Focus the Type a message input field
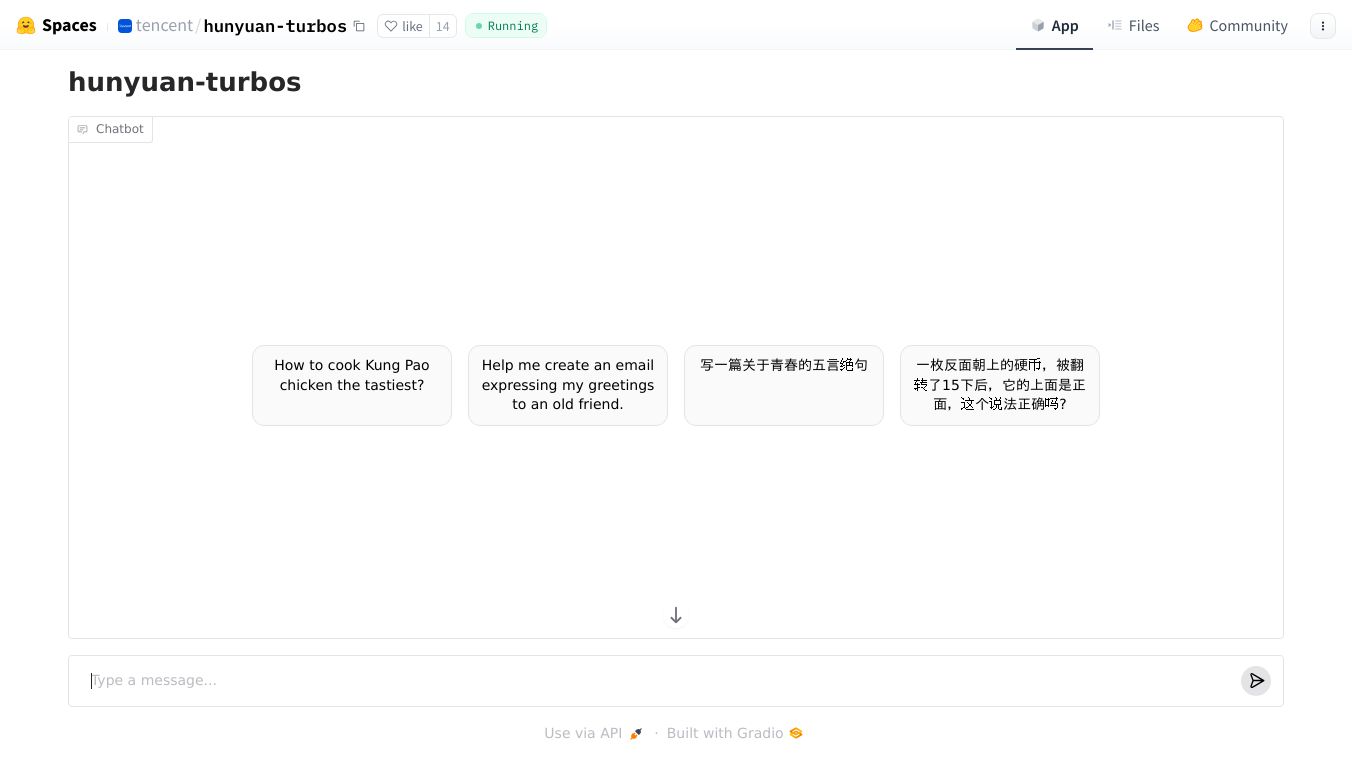The image size is (1352, 760). (660, 681)
